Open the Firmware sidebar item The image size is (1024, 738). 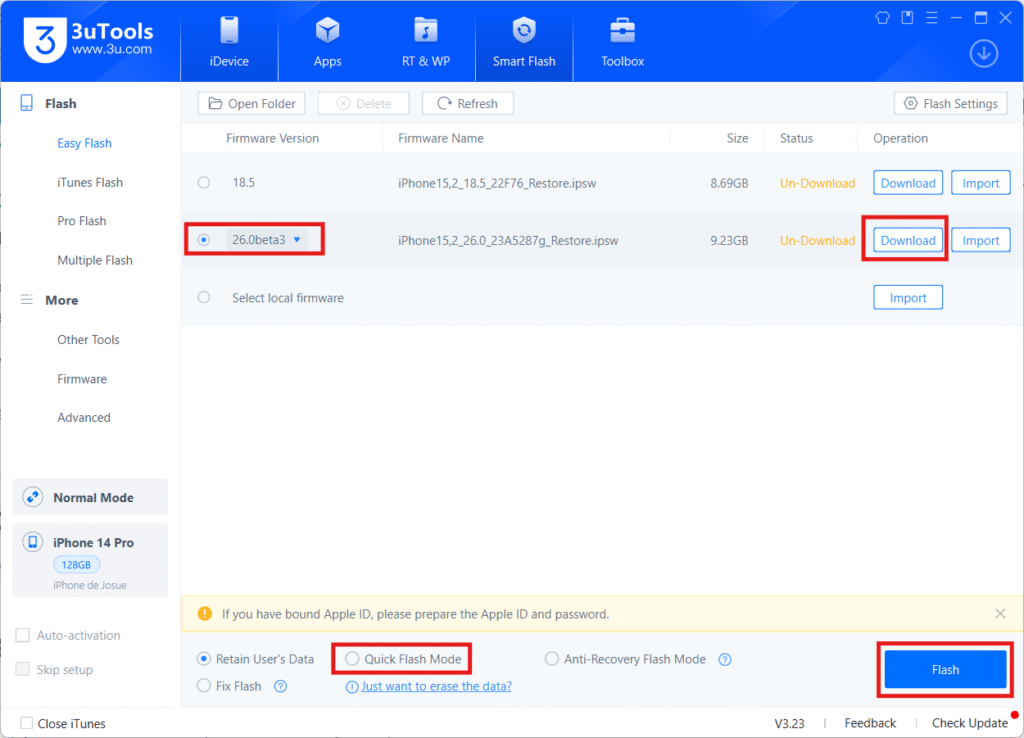click(x=82, y=379)
